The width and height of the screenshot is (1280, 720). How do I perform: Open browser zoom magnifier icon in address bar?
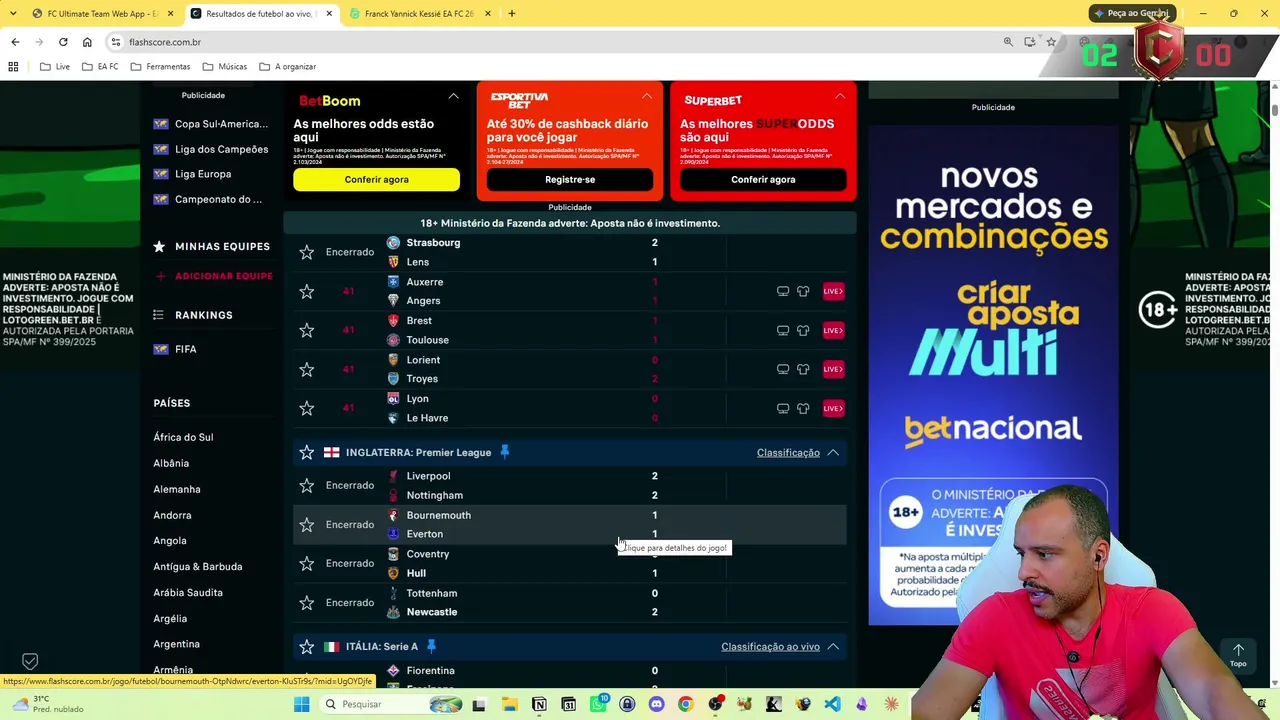coord(1008,42)
